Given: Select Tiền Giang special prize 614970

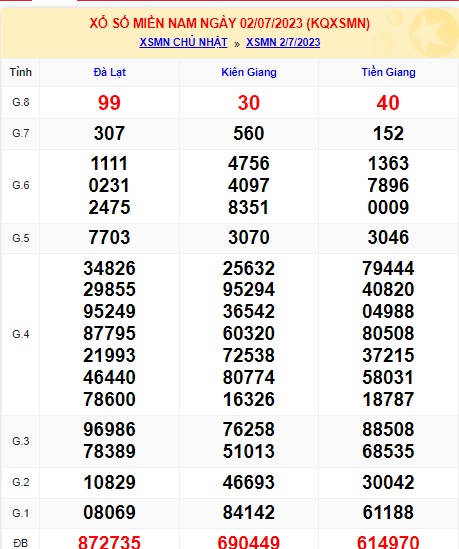Looking at the screenshot, I should pos(388,542).
